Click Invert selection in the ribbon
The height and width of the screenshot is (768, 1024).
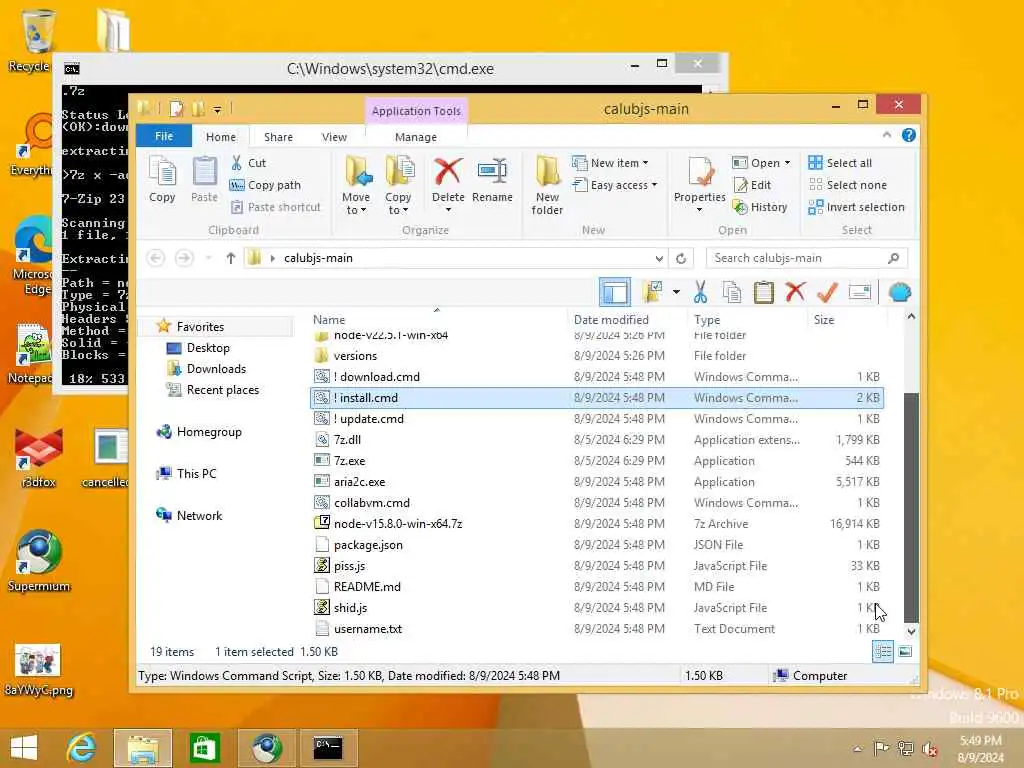[x=856, y=207]
